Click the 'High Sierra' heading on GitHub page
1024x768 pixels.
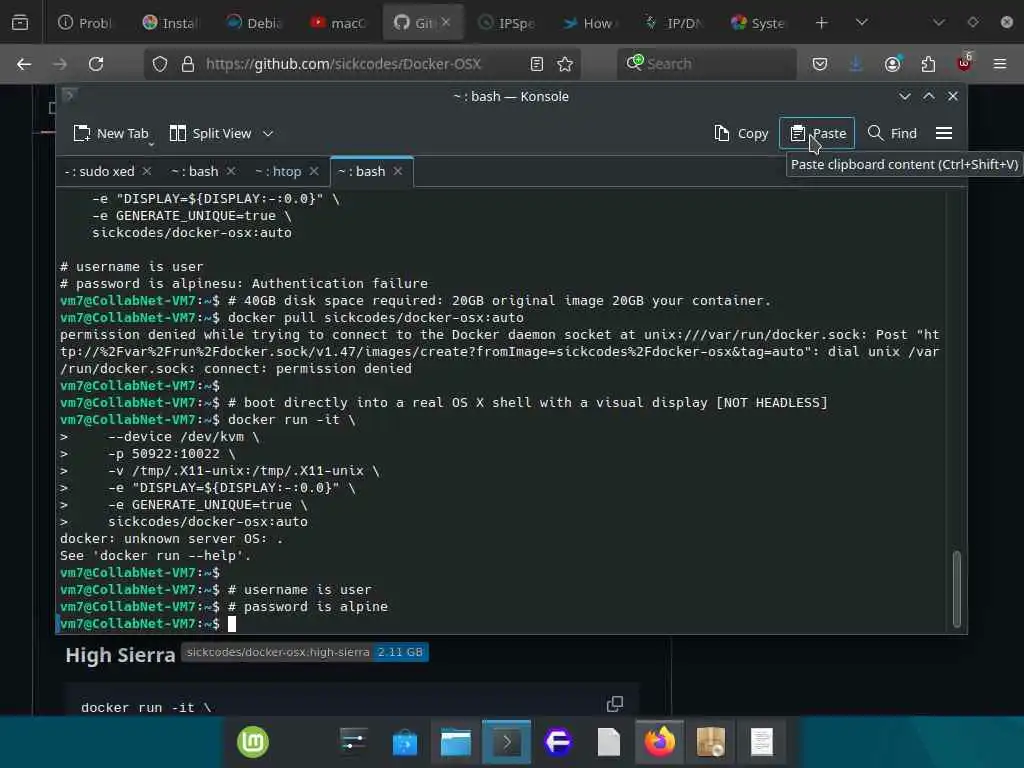coord(120,655)
